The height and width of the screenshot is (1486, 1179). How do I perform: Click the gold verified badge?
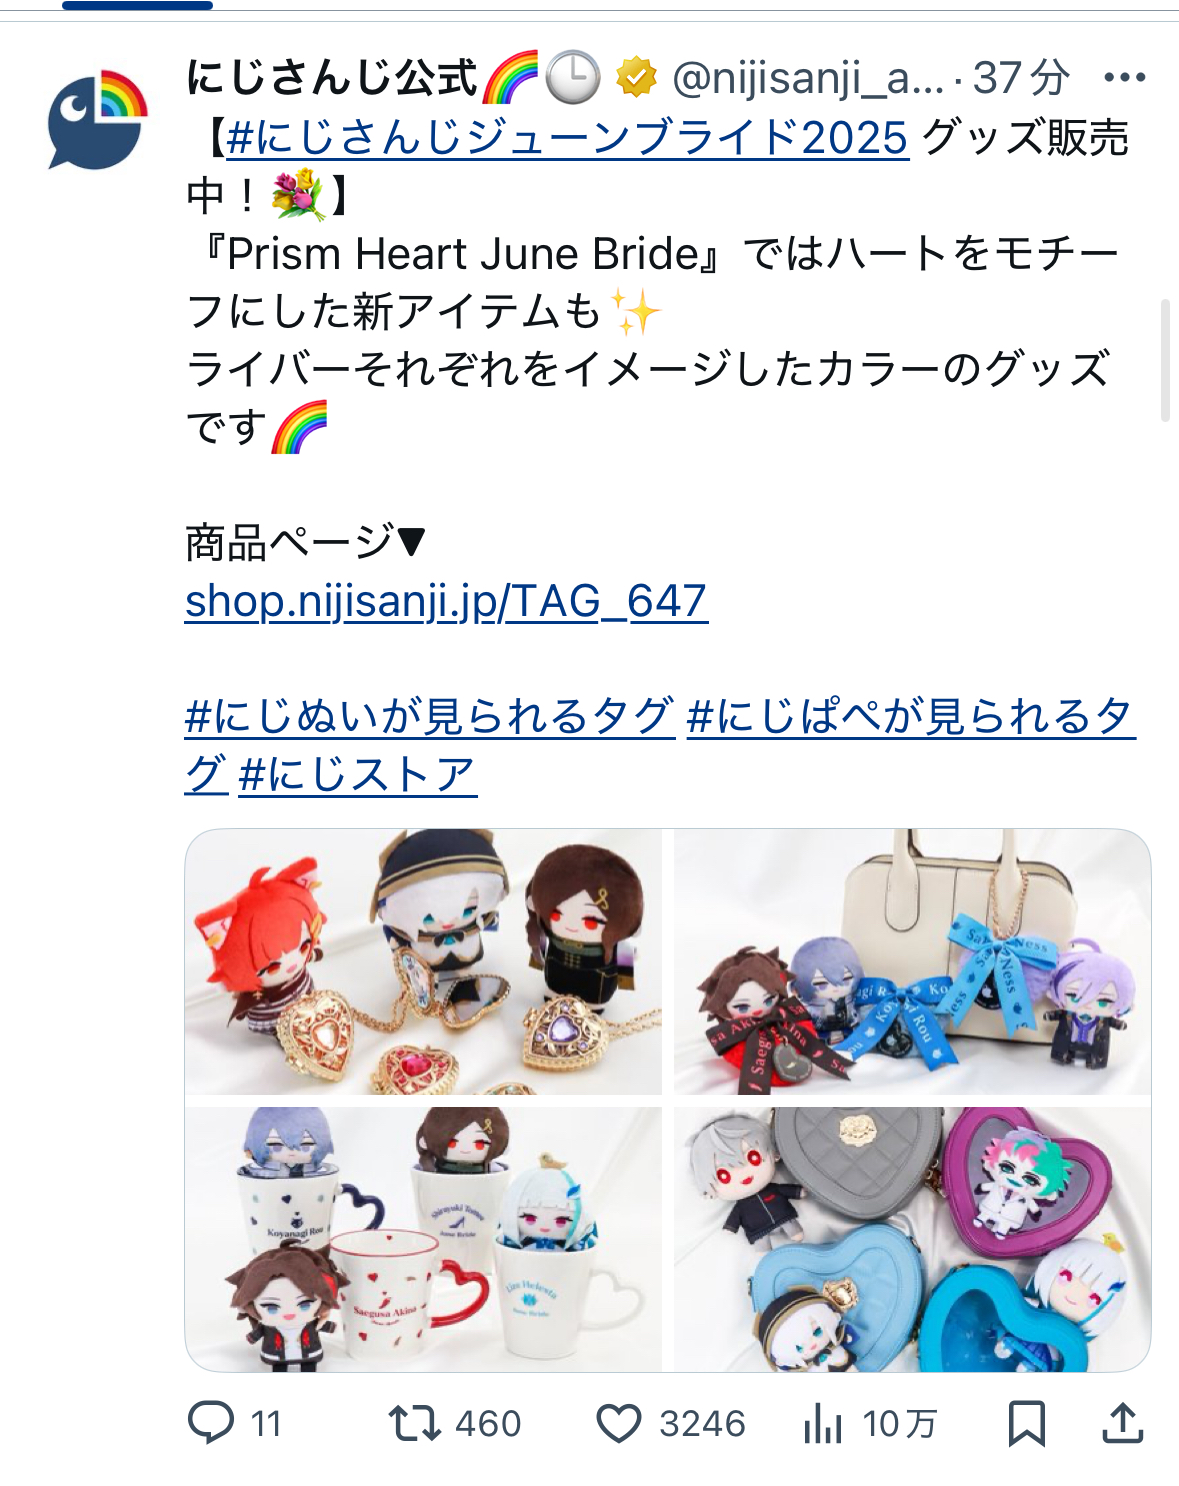click(x=636, y=77)
